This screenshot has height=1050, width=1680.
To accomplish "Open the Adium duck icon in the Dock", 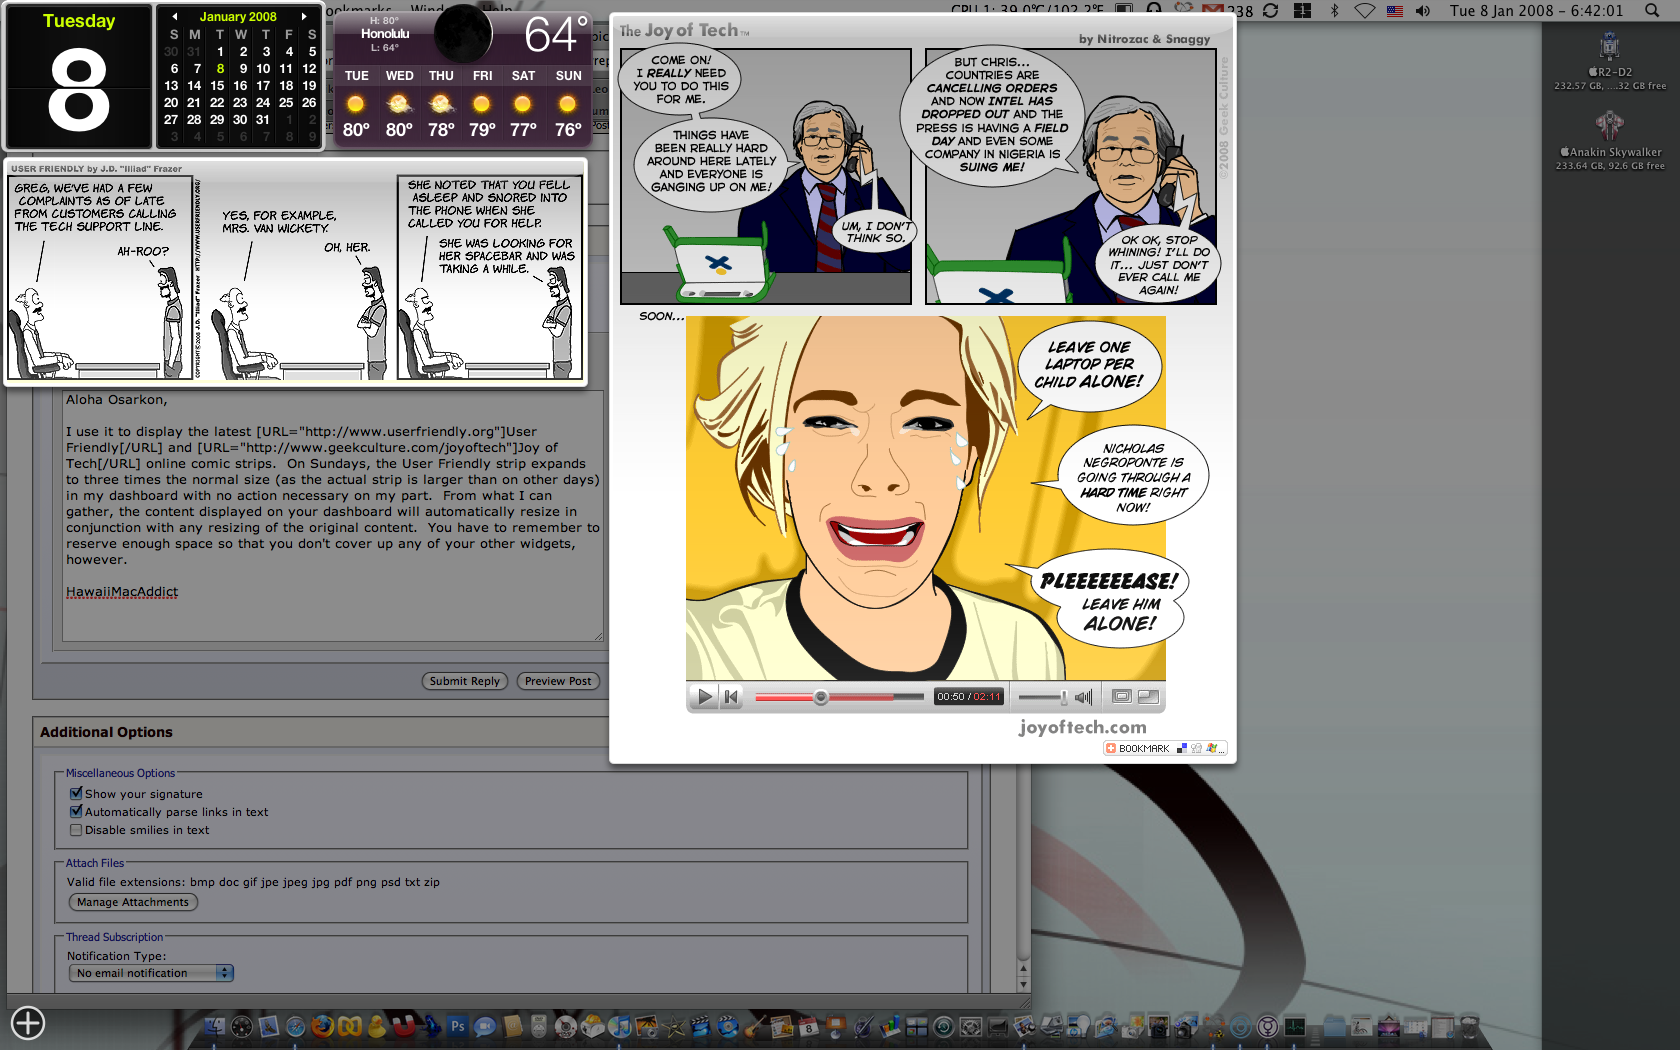I will pos(377,1027).
